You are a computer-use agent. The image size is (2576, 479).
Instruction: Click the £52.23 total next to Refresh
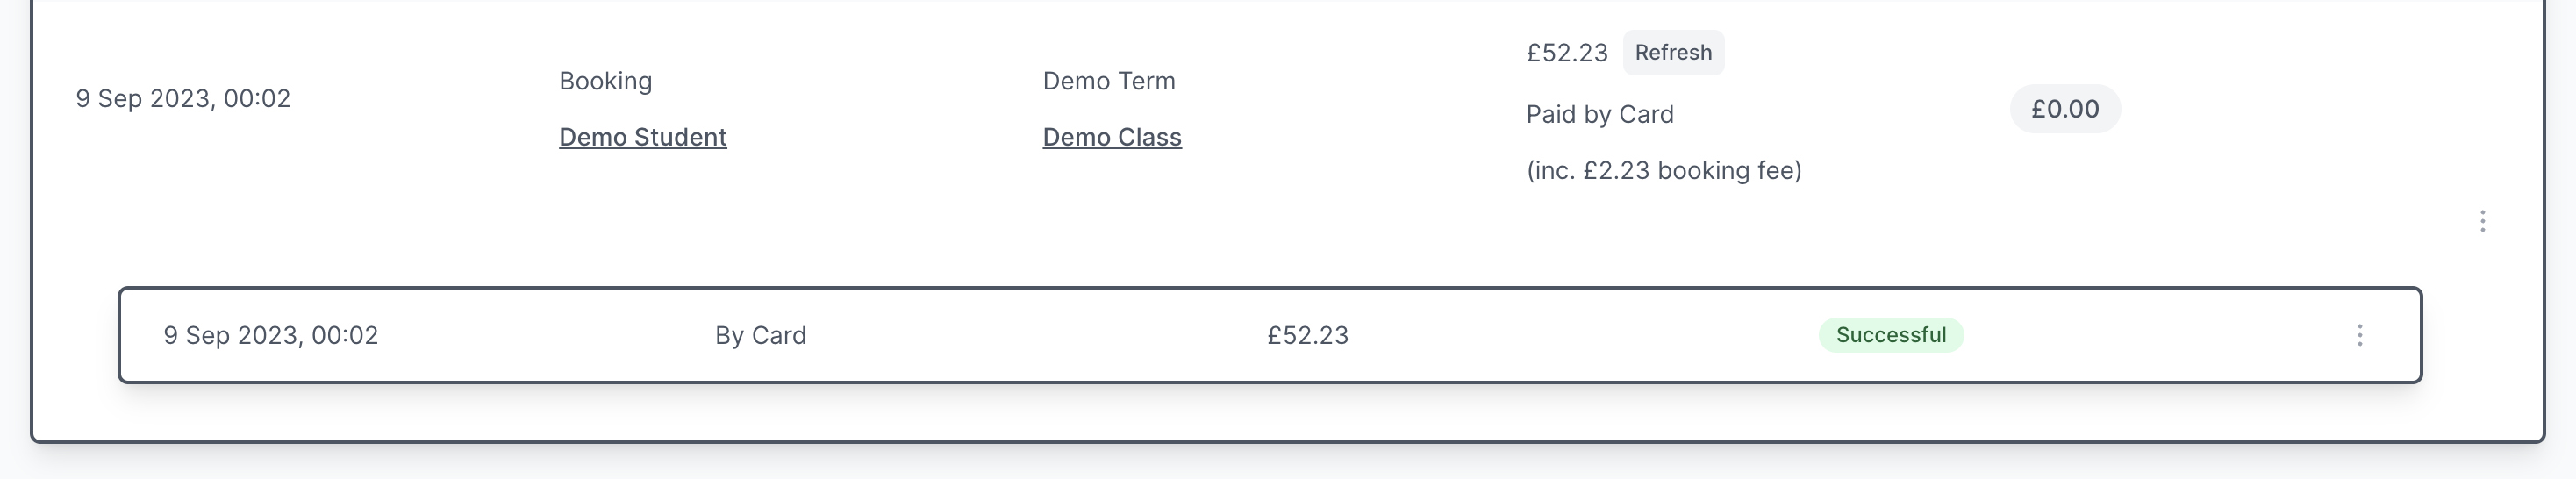coord(1566,53)
